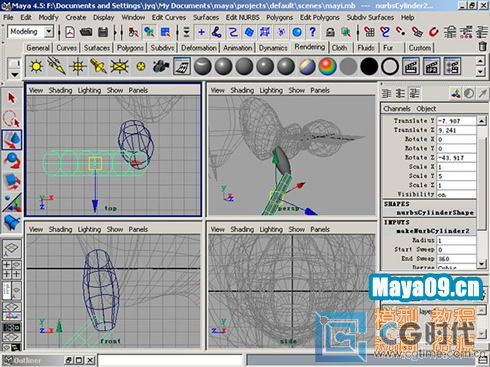Apply the rainbow ramp shader ball
Image resolution: width=490 pixels, height=367 pixels.
click(x=327, y=66)
